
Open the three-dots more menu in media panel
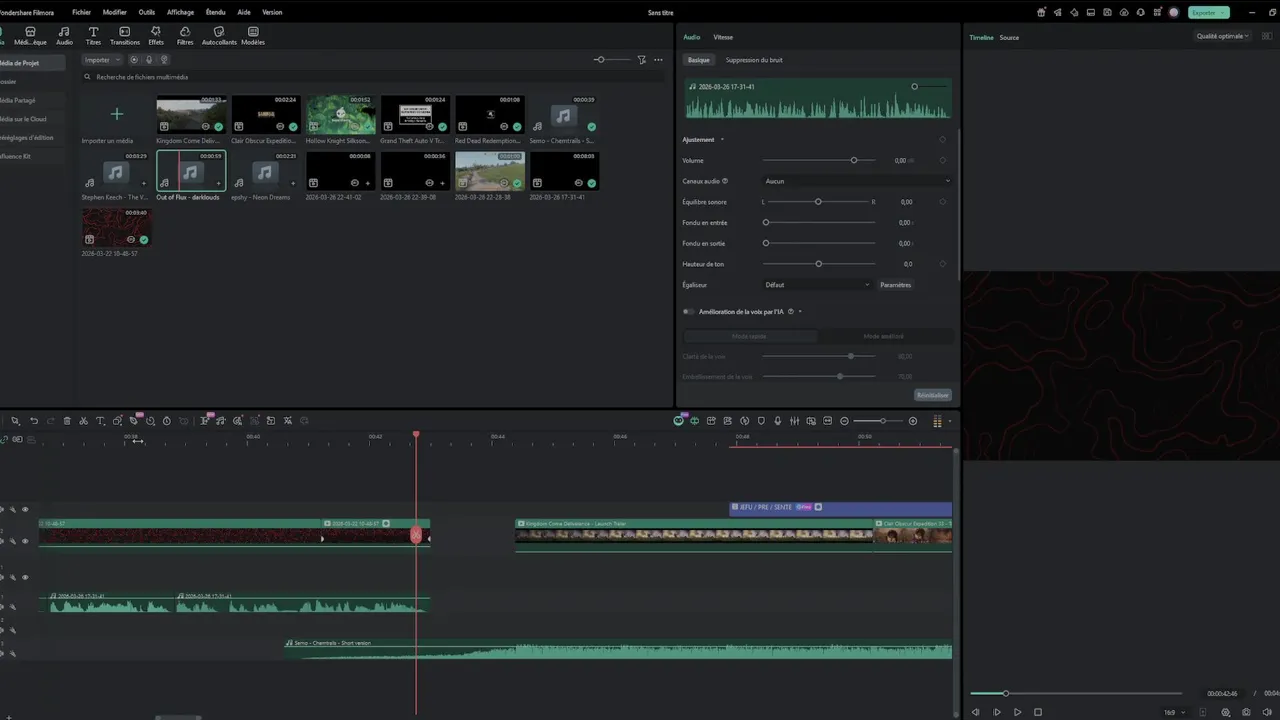click(658, 60)
